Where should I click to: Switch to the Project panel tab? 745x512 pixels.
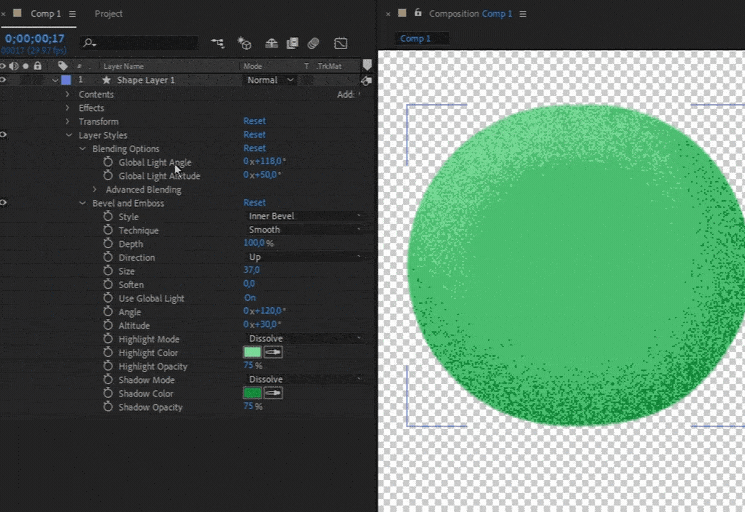click(109, 14)
